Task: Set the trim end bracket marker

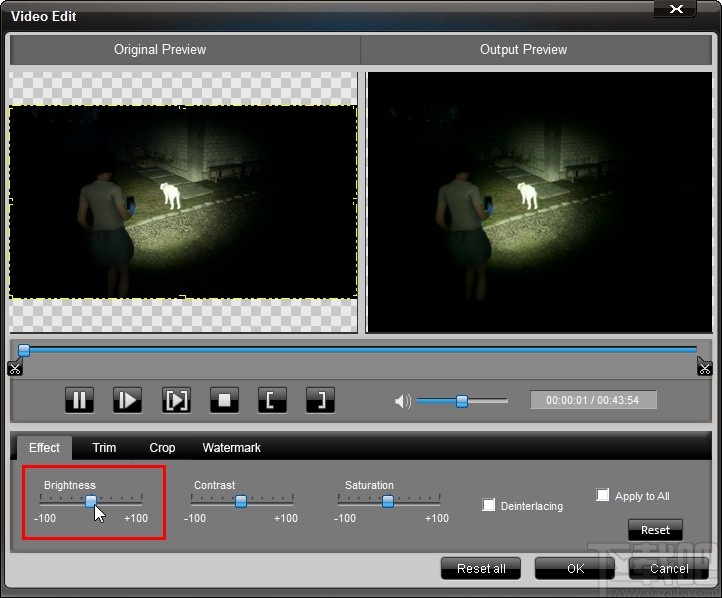Action: [x=320, y=400]
